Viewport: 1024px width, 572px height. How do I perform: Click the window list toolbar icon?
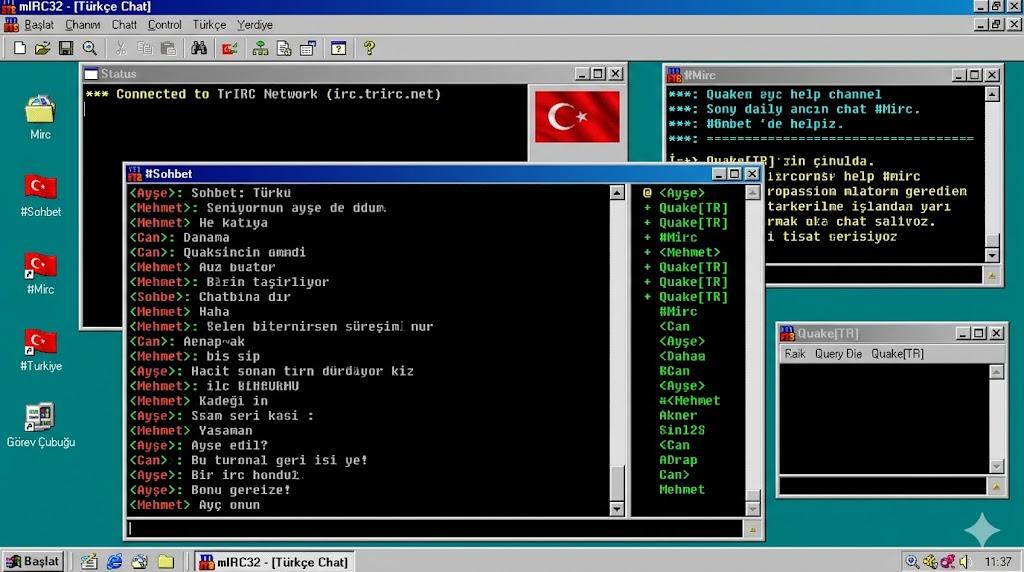(x=308, y=48)
